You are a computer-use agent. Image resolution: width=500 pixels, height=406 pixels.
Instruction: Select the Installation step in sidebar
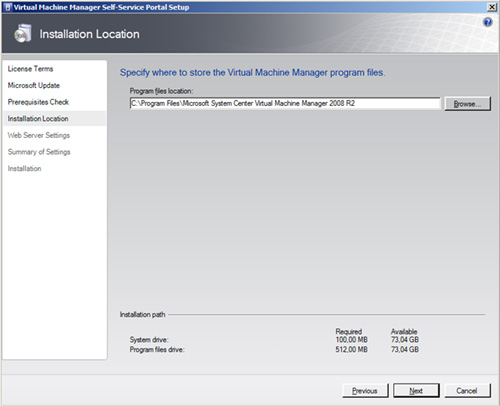(x=25, y=169)
